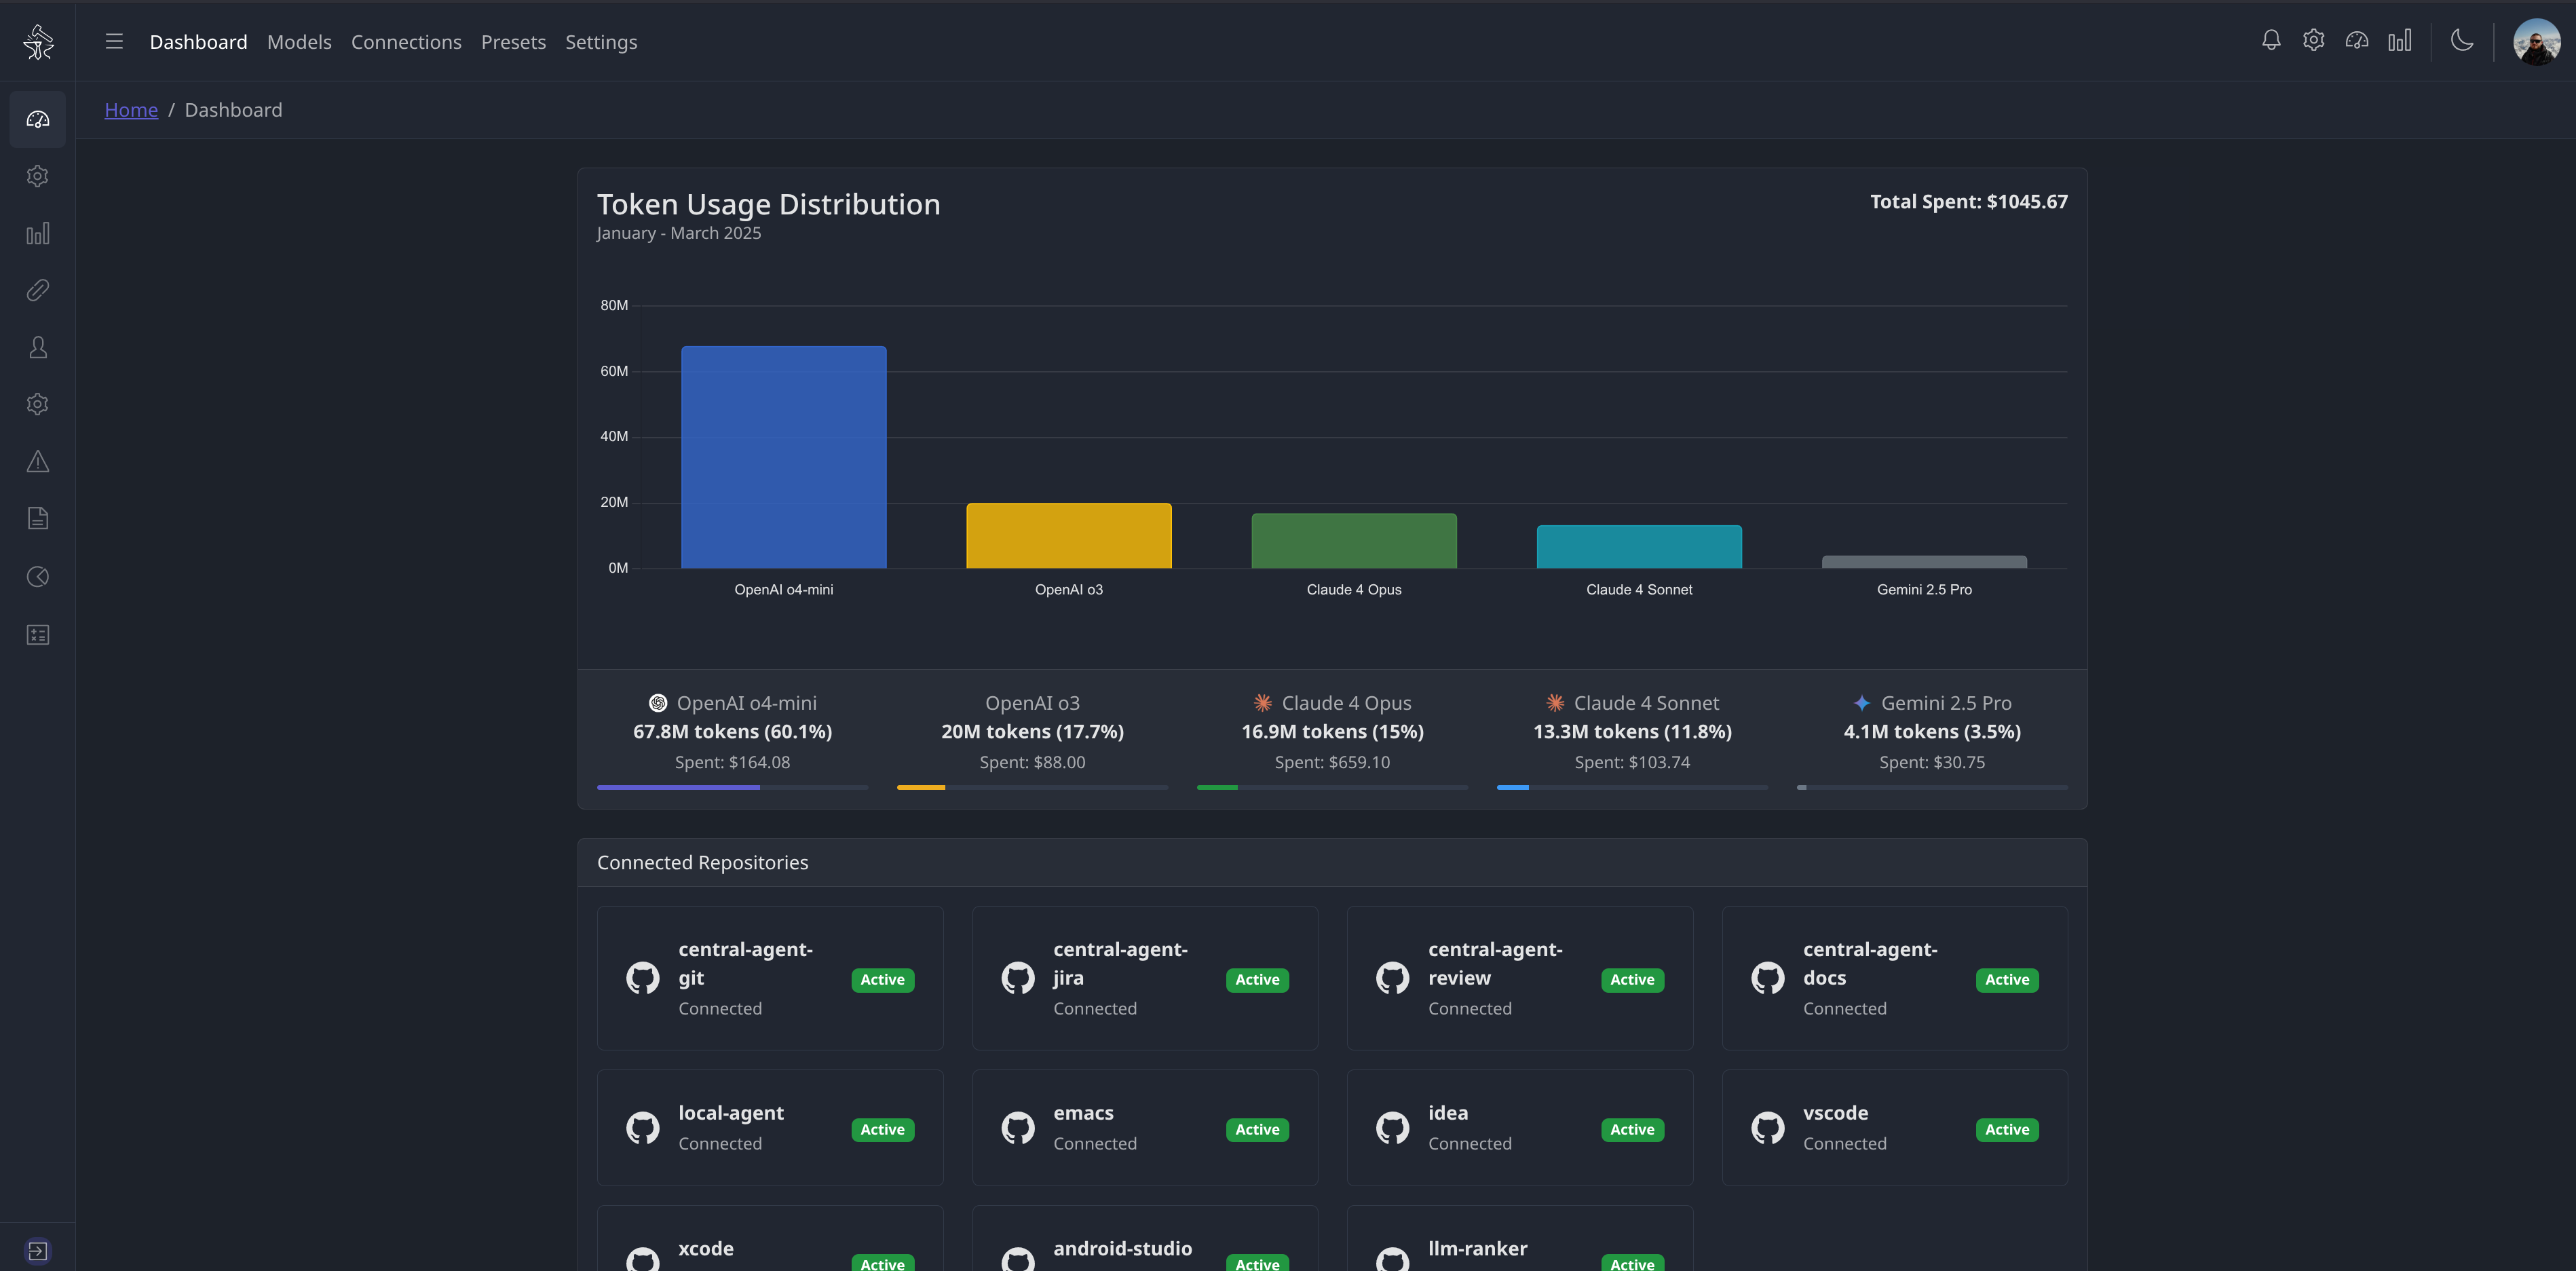Image resolution: width=2576 pixels, height=1271 pixels.
Task: Click the yellow OpenAI o3 chart bar
Action: click(1069, 535)
